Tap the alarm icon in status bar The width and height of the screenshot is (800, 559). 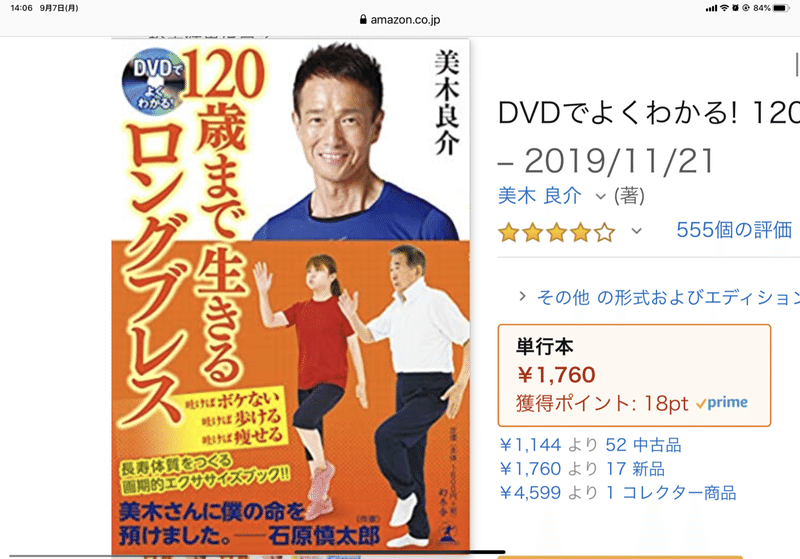[x=735, y=8]
